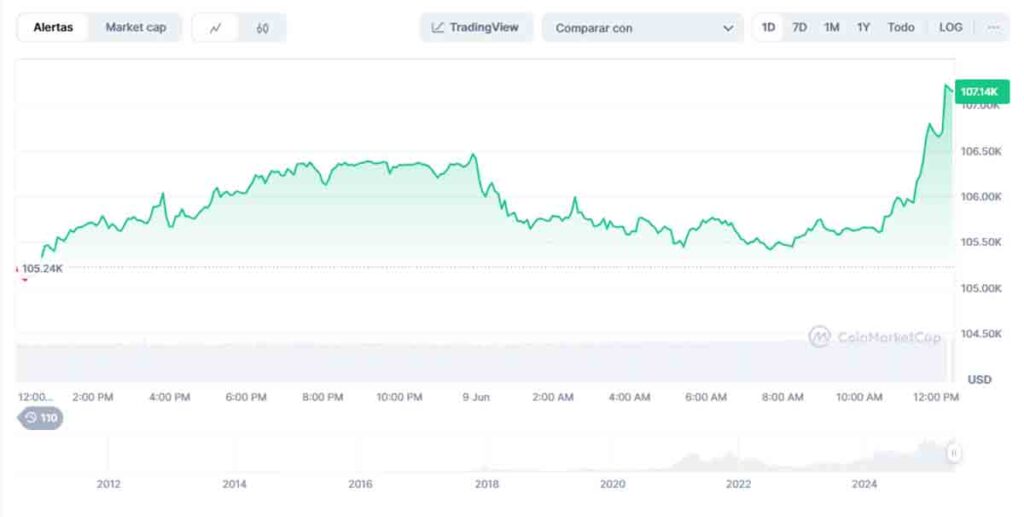This screenshot has height=517, width=1024.
Task: Choose the 1M time range
Action: [x=831, y=28]
